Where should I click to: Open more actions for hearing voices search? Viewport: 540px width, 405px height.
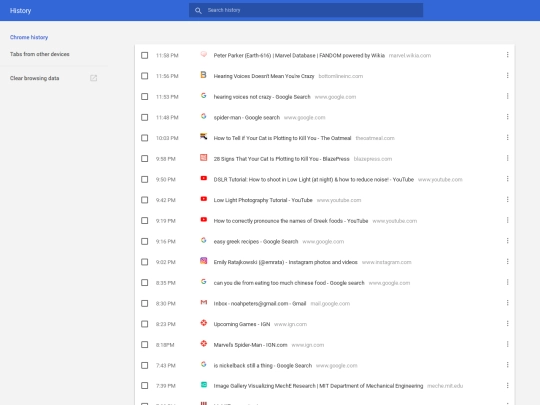point(507,96)
